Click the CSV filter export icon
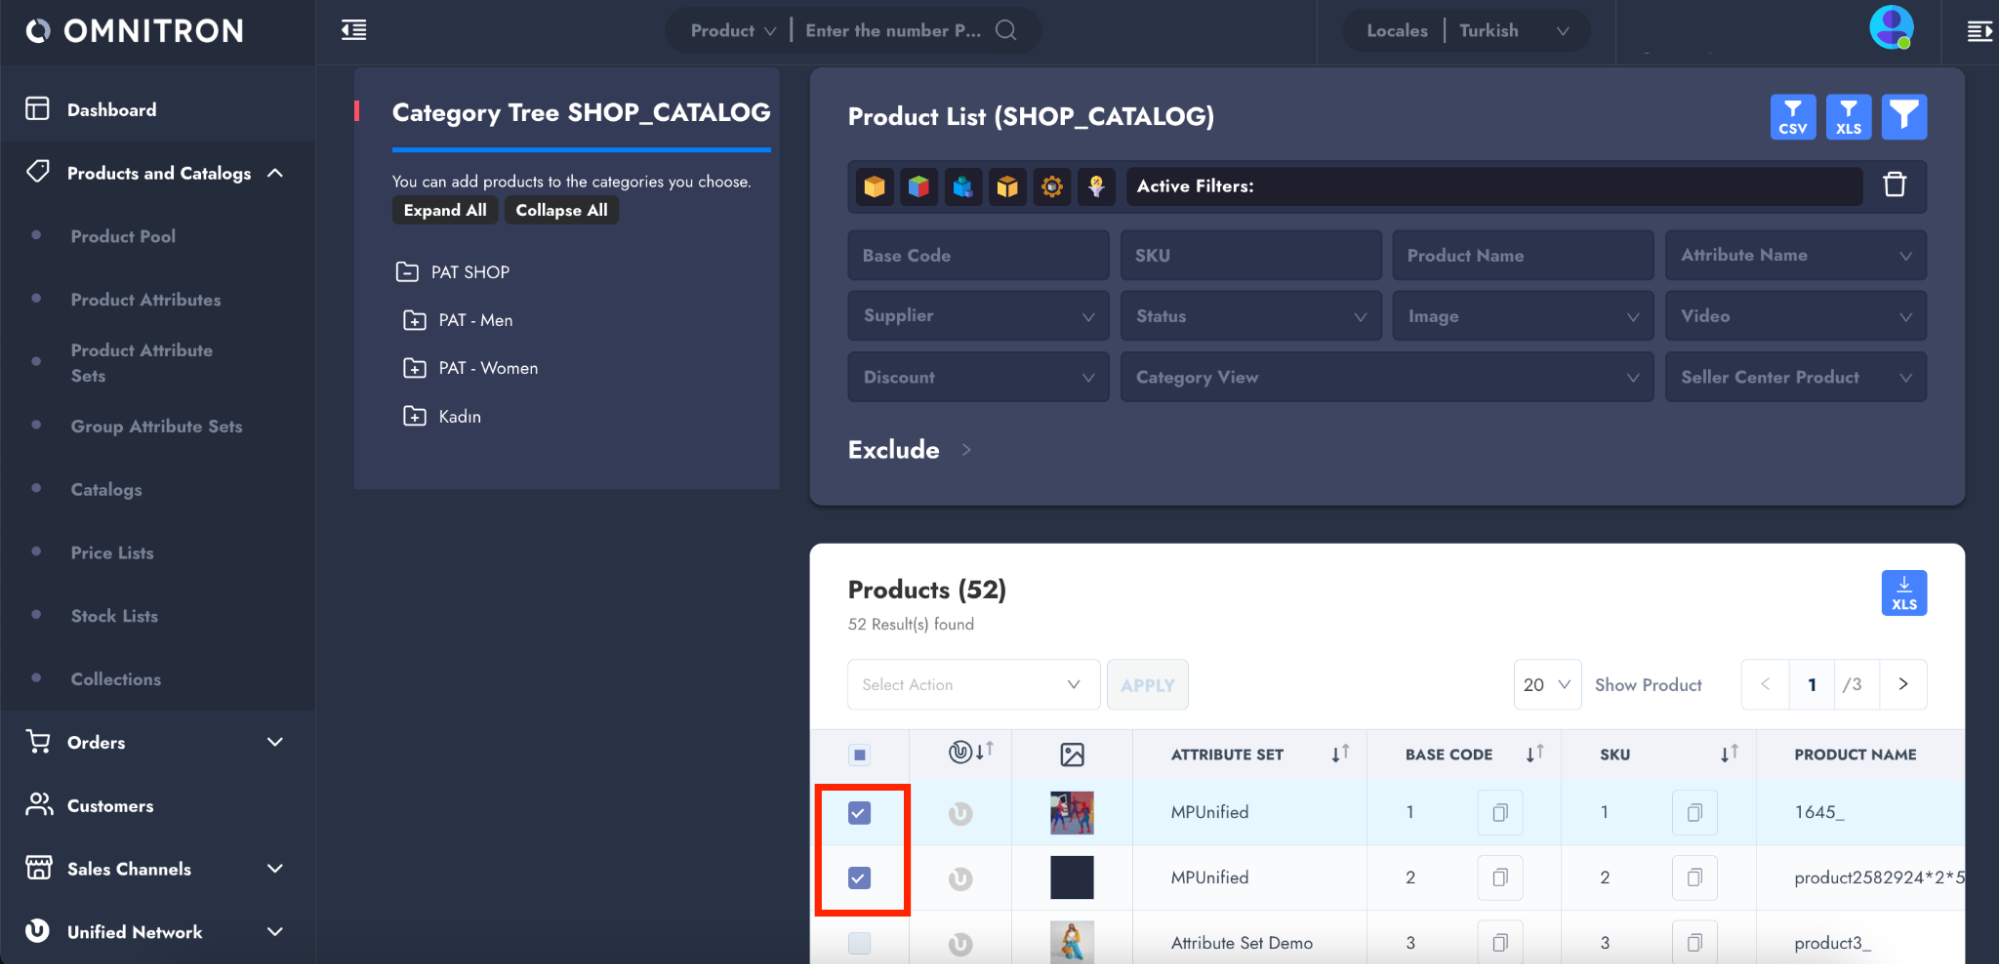The image size is (1999, 965). (1792, 117)
